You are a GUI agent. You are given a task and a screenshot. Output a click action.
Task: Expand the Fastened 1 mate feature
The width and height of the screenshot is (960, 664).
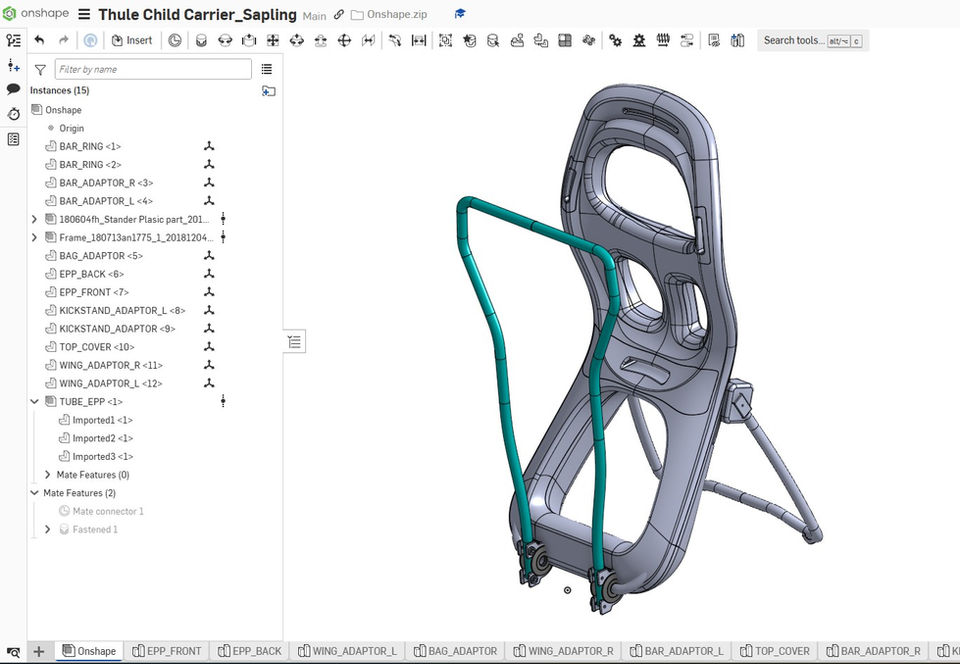pyautogui.click(x=48, y=529)
